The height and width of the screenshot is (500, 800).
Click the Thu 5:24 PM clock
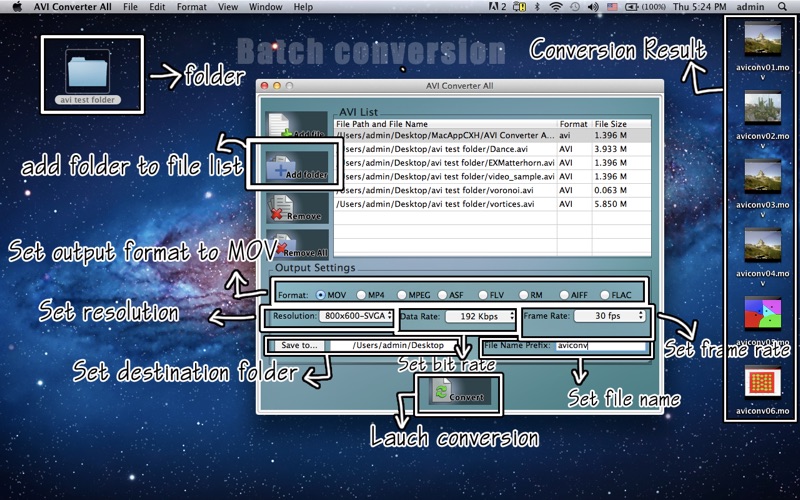tap(699, 7)
